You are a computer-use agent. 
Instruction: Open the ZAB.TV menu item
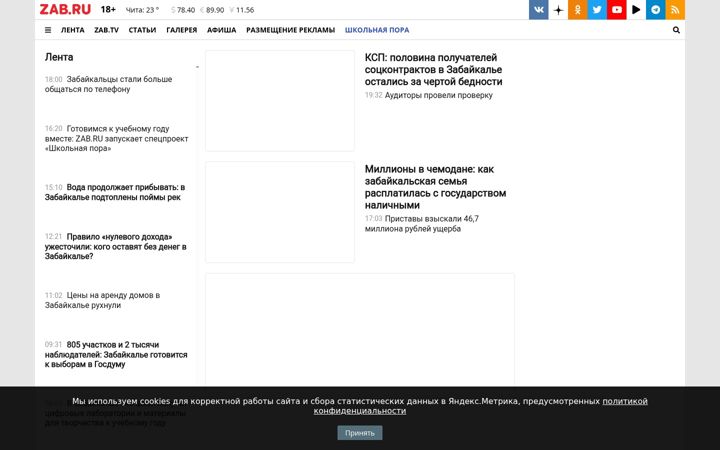point(107,30)
